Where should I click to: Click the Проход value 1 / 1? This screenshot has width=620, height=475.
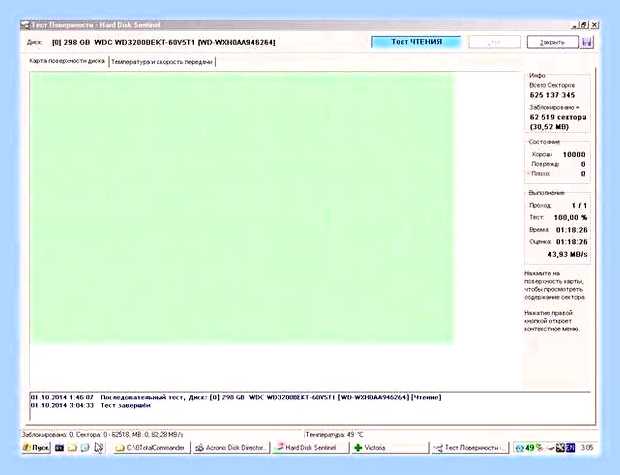pos(579,206)
